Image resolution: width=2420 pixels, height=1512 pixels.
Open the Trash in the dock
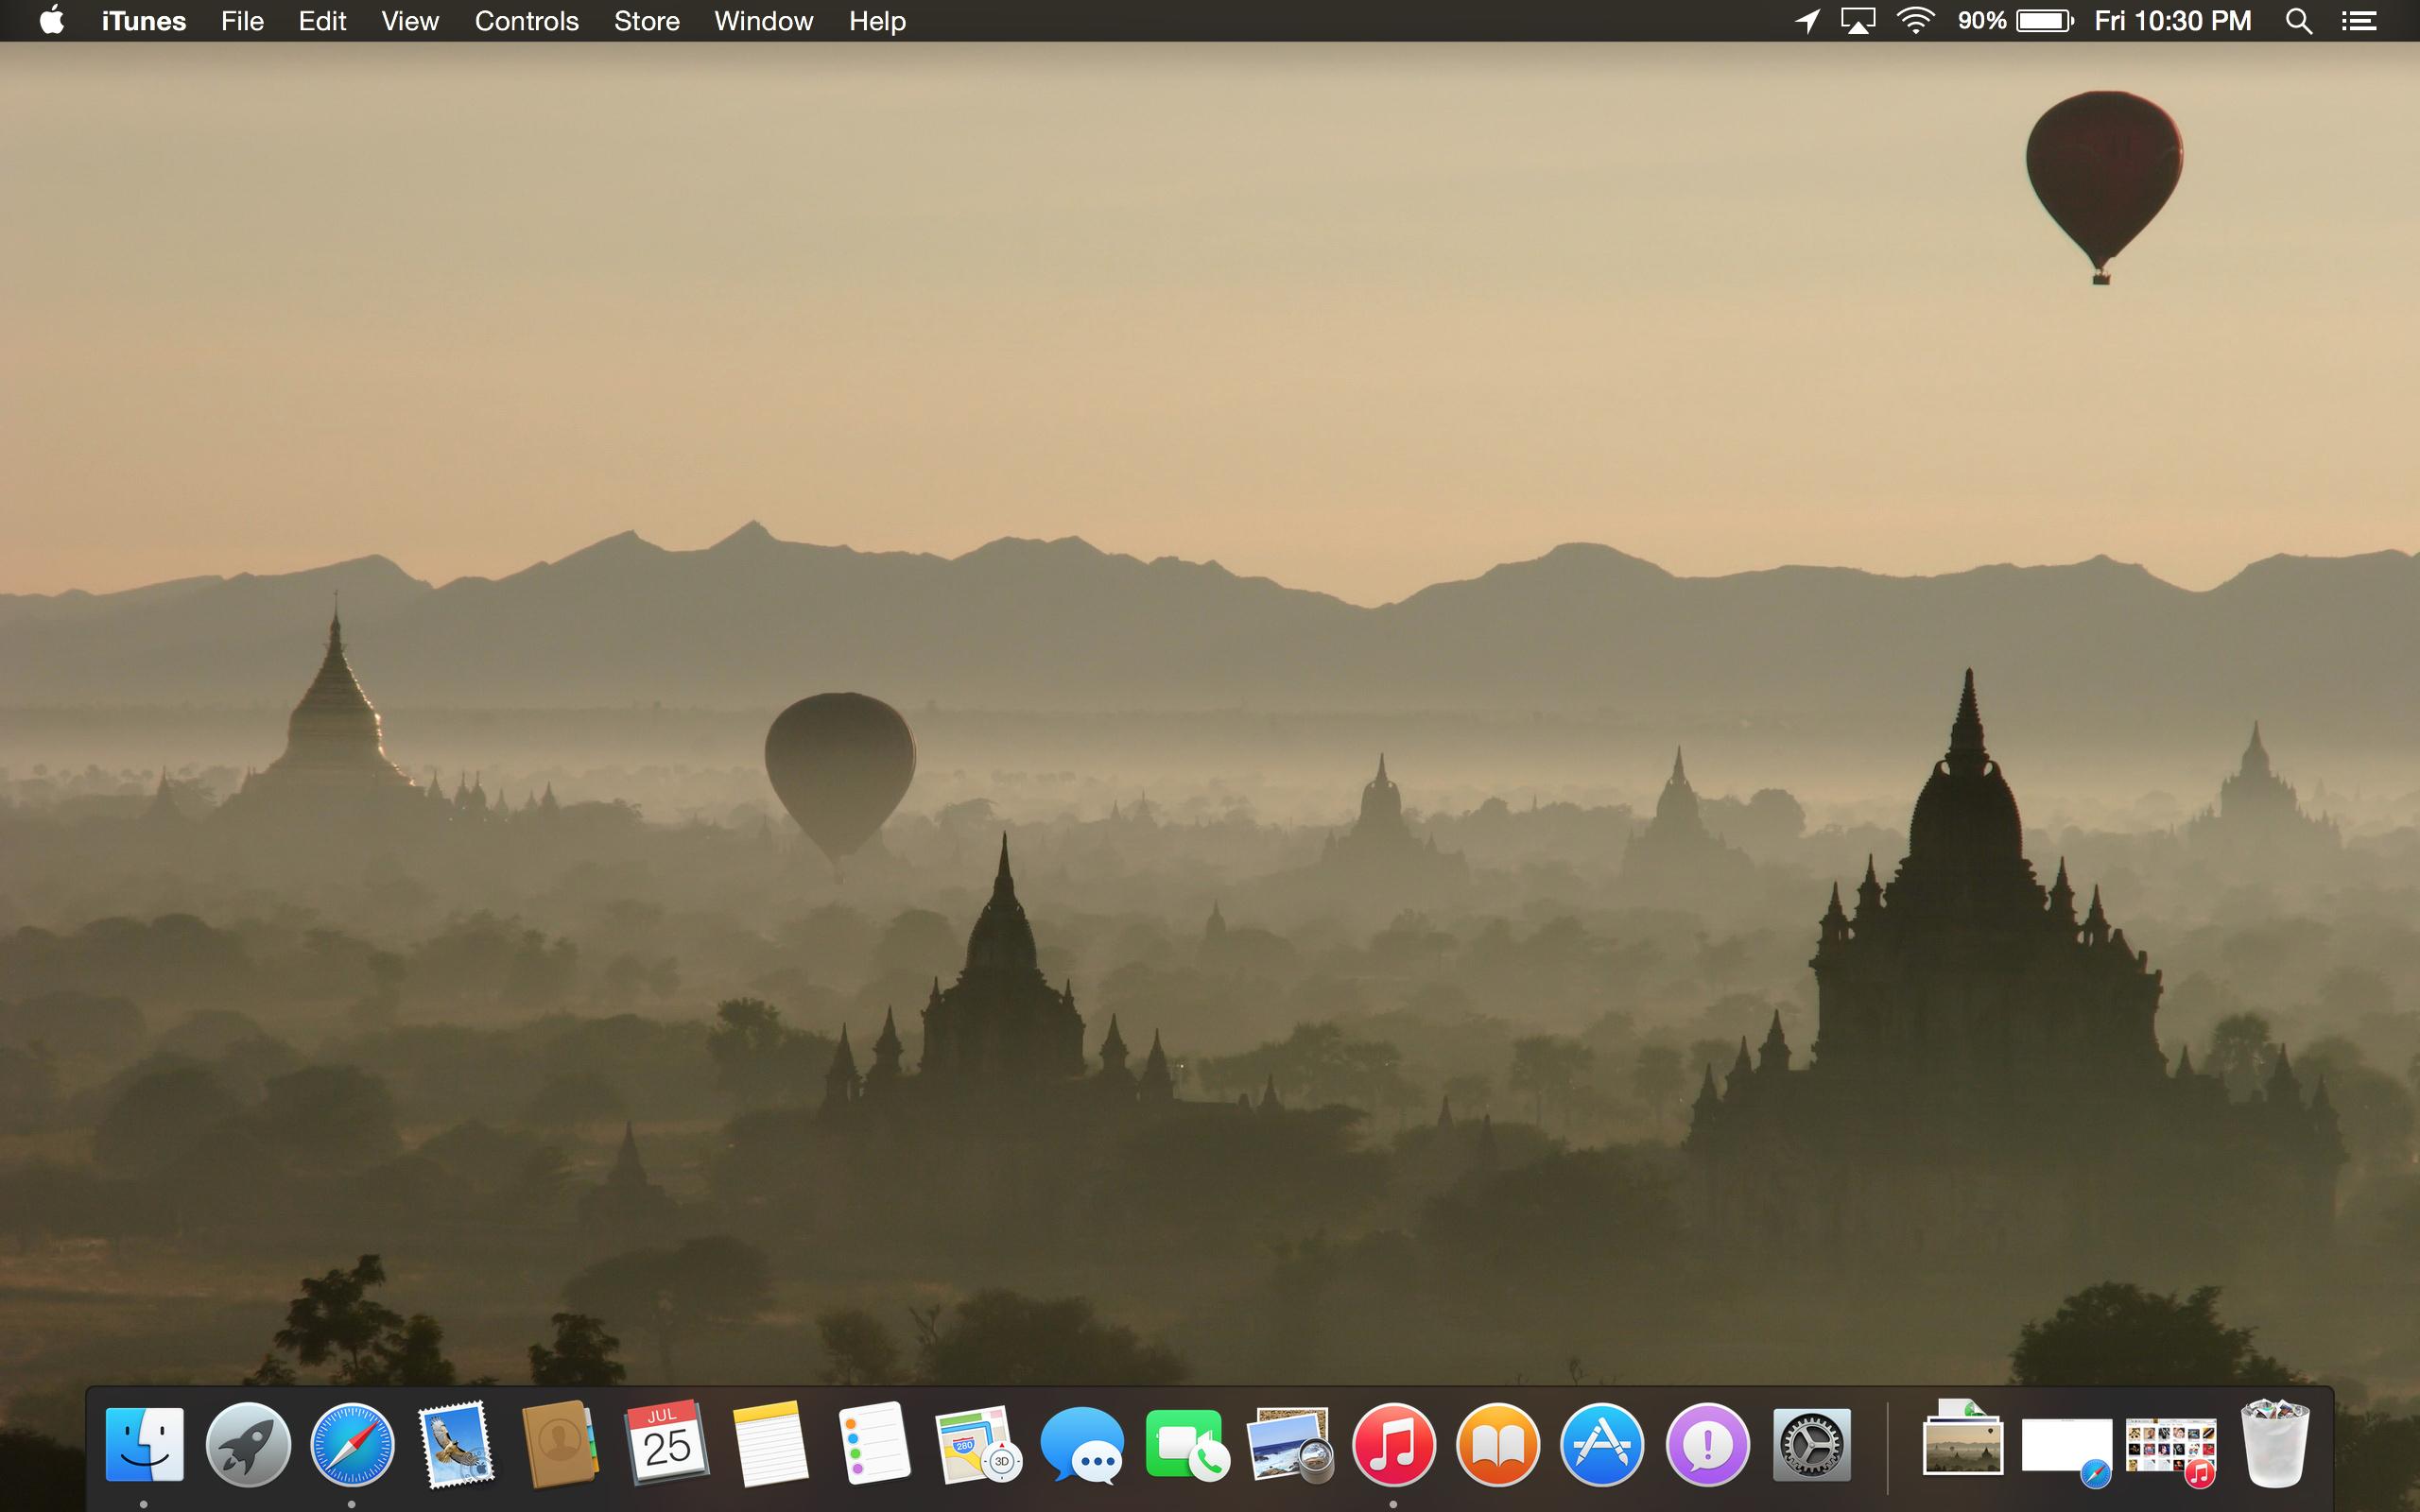[2275, 1445]
